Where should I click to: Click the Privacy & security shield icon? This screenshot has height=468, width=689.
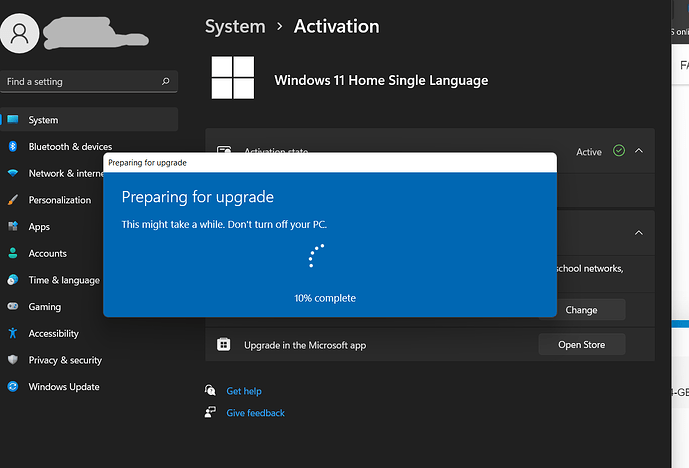click(13, 360)
